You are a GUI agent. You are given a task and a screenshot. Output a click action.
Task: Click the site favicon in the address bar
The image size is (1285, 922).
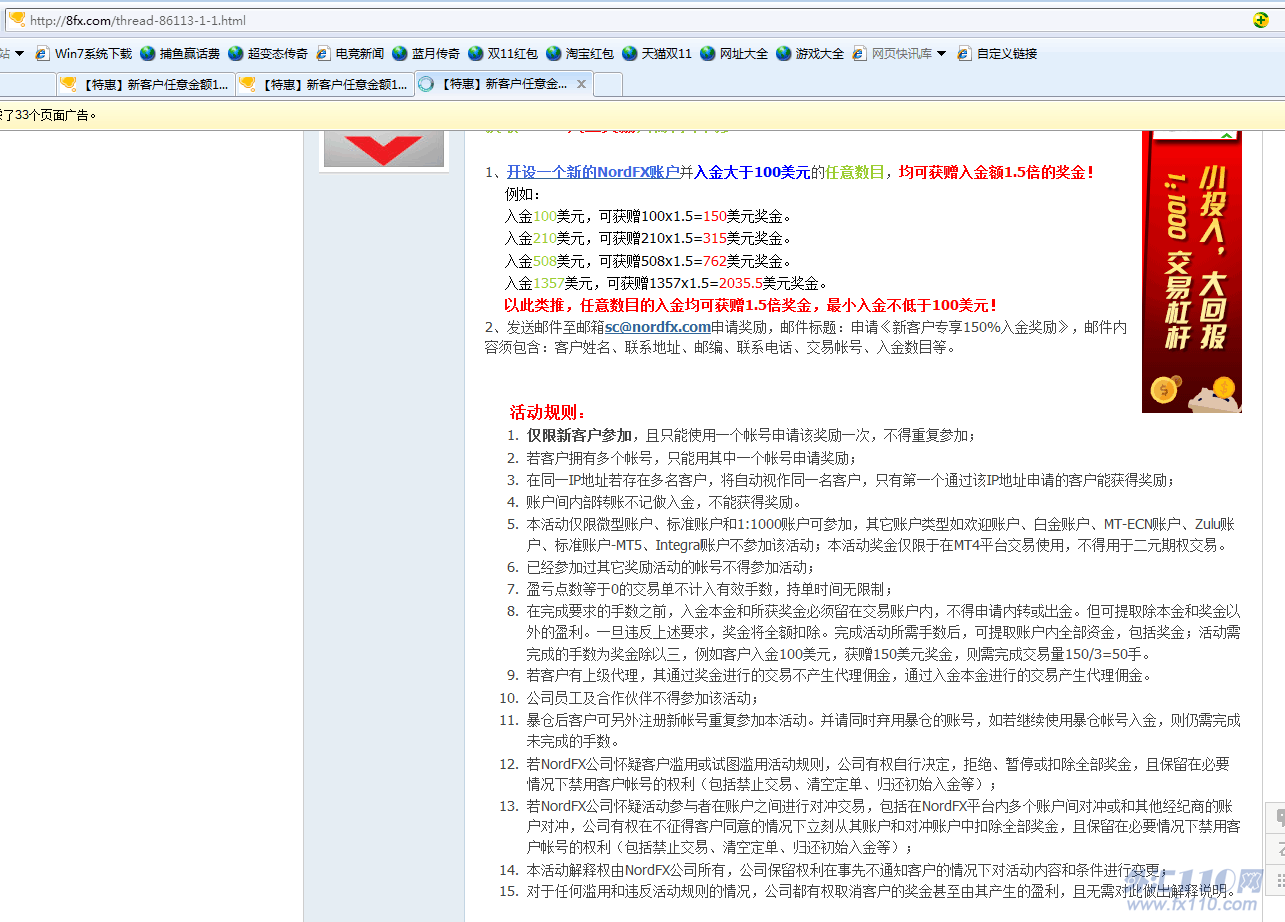coord(17,20)
